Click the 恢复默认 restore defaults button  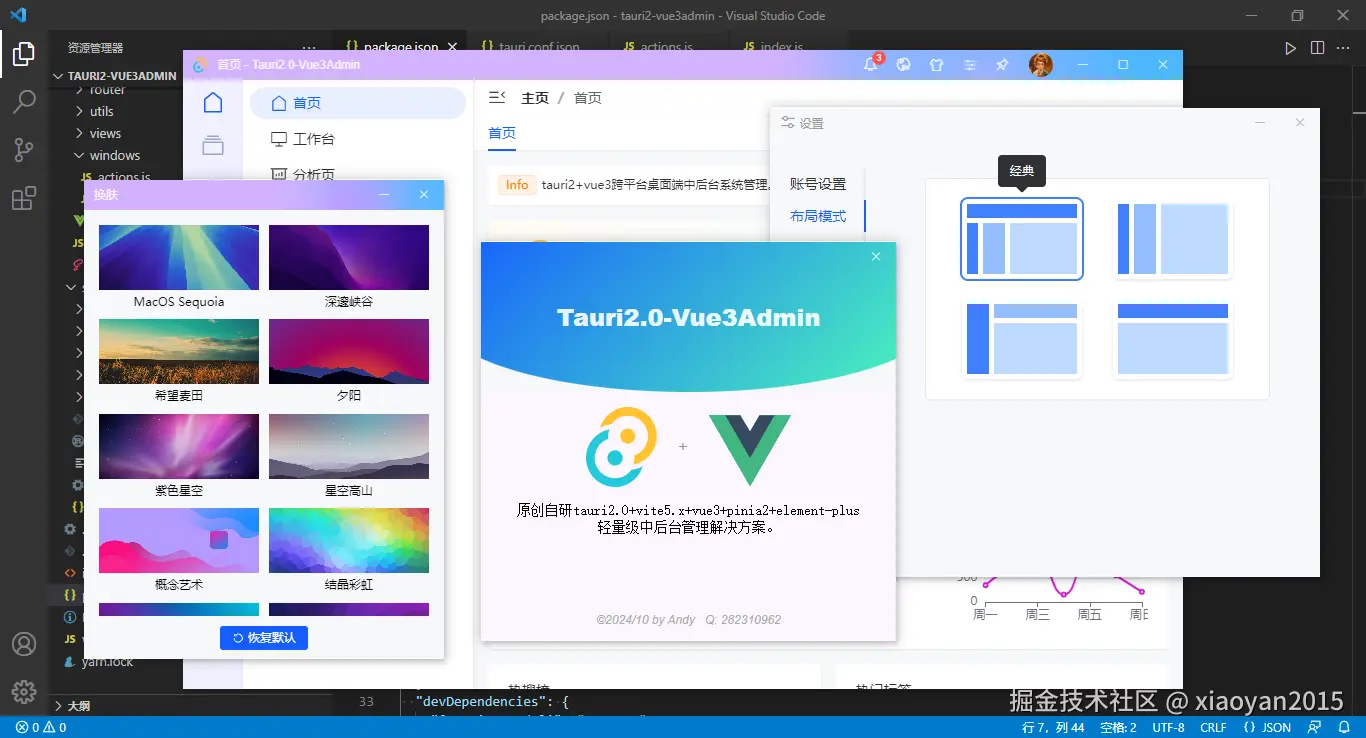pos(263,637)
